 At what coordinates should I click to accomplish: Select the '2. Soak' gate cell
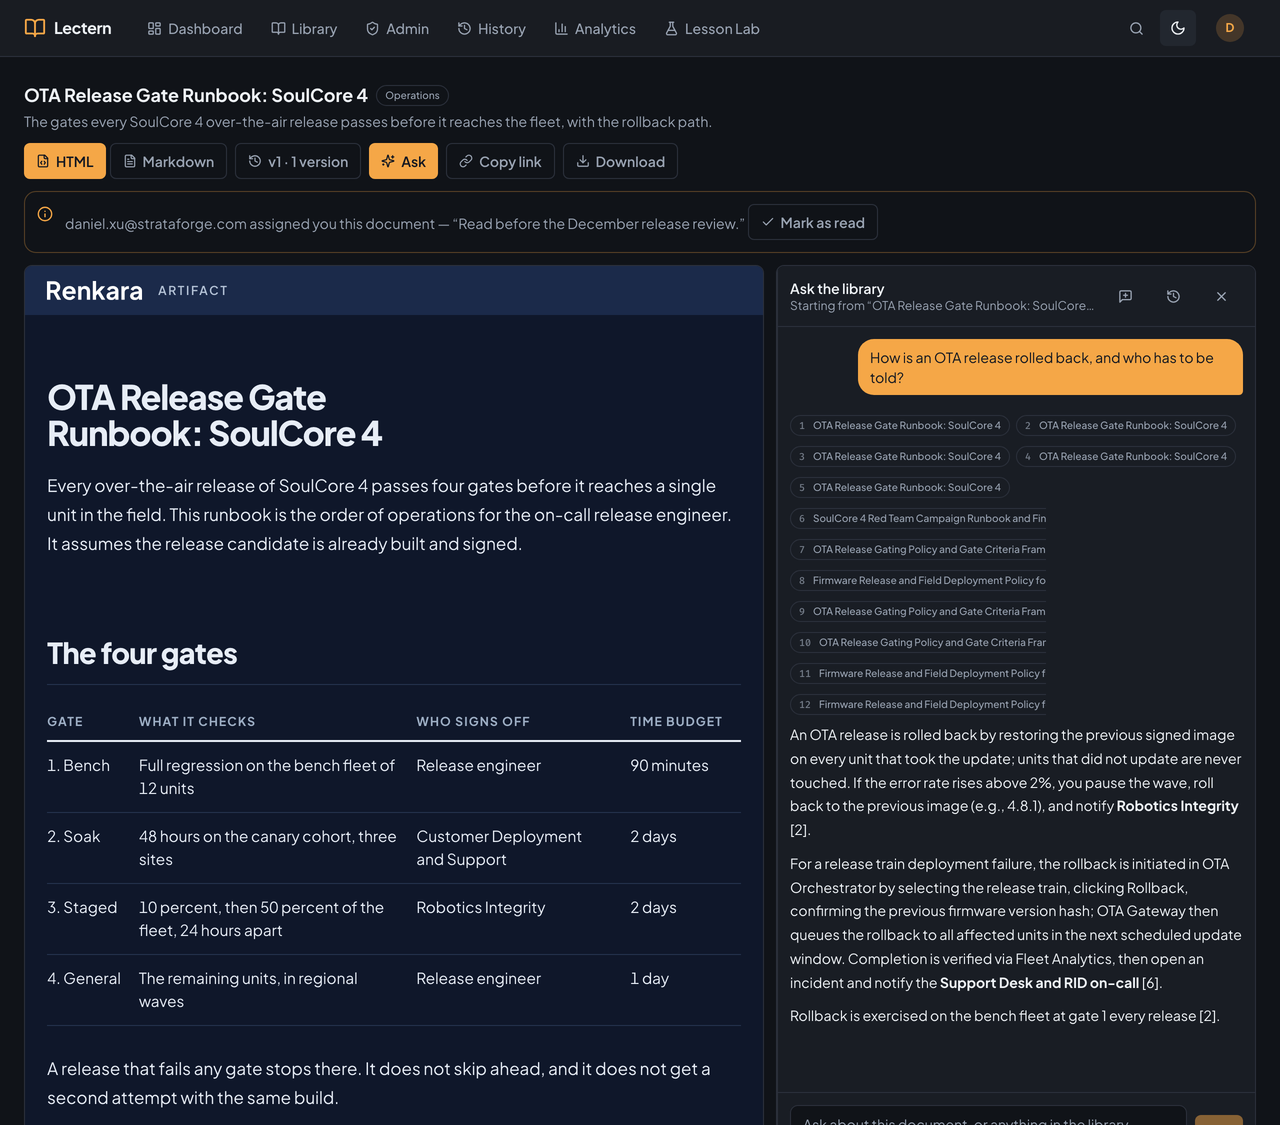pyautogui.click(x=74, y=837)
